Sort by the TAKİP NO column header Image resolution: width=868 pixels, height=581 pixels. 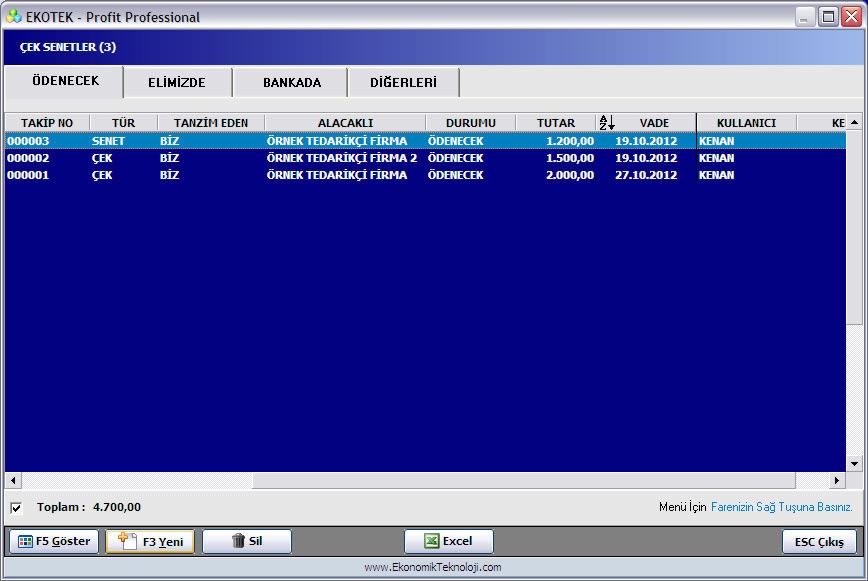[x=47, y=123]
